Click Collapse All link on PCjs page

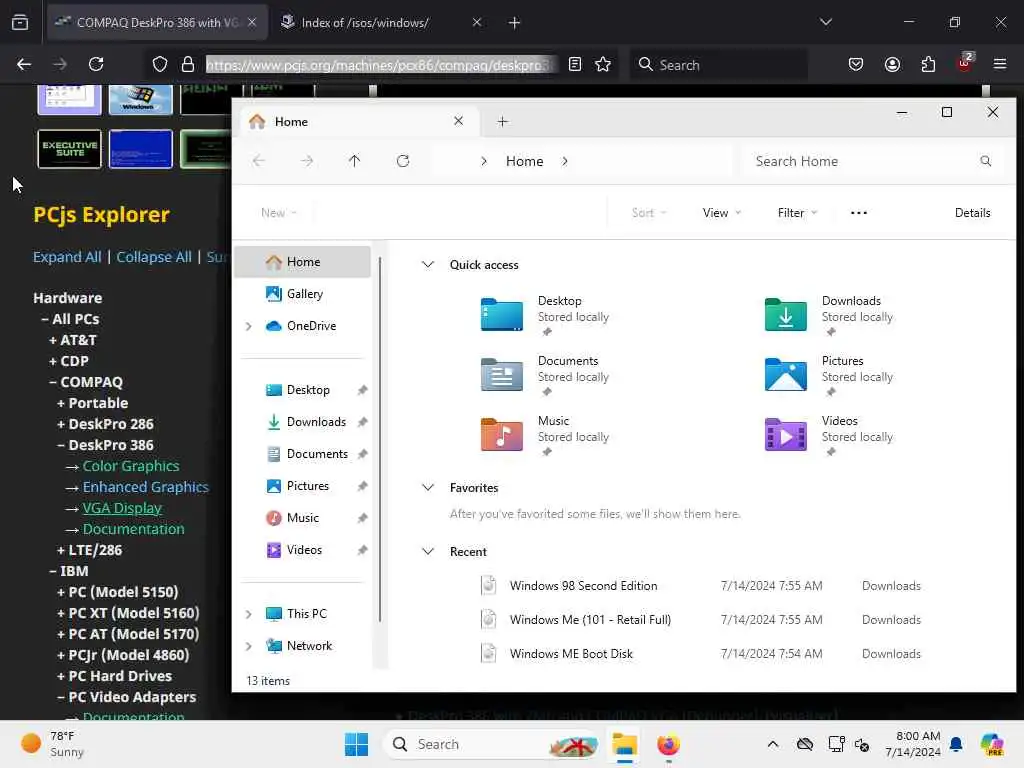[153, 257]
